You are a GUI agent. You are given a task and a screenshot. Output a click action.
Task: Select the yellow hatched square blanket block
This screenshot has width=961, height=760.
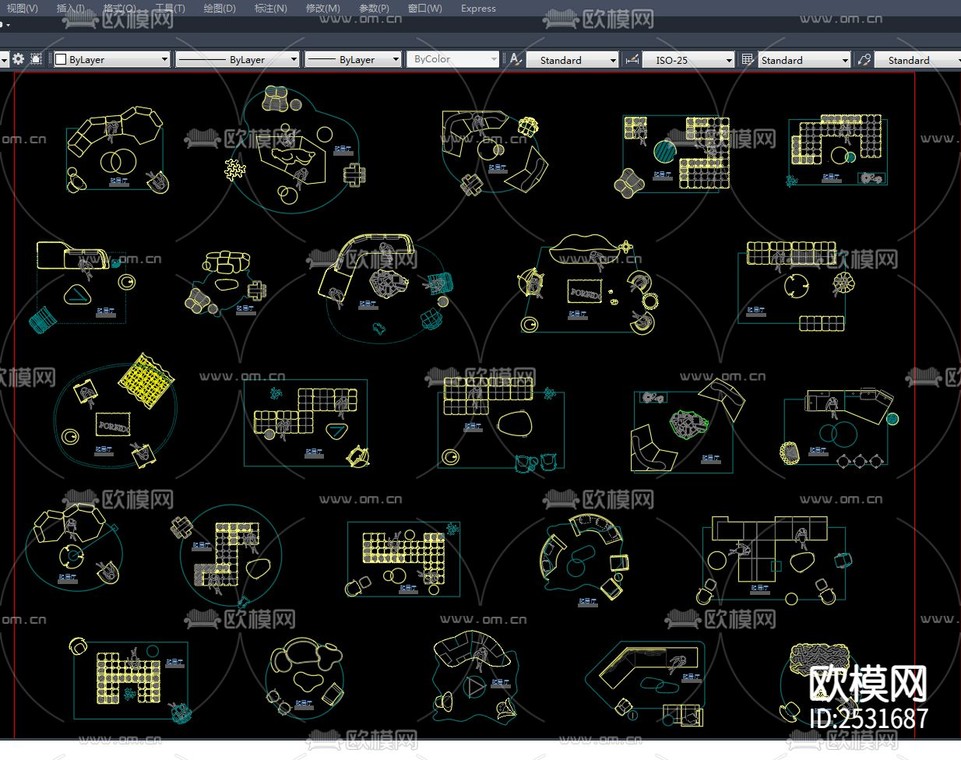[146, 381]
